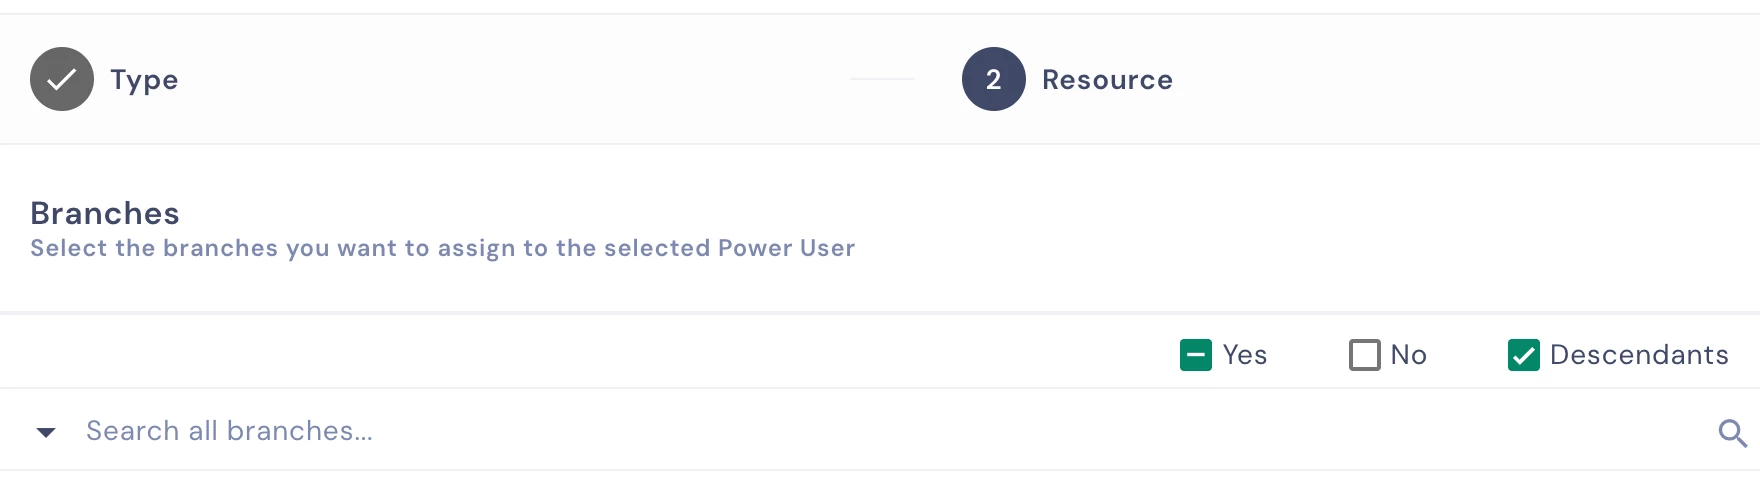Screen dimensions: 1760x478
Task: Toggle the empty No checkbox
Action: tap(1364, 355)
